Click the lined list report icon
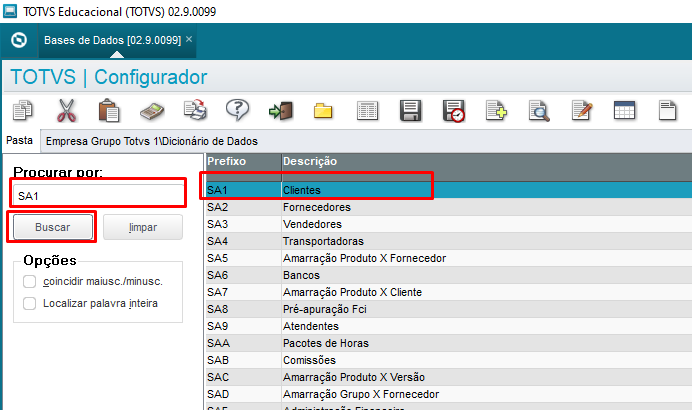Image resolution: width=692 pixels, height=410 pixels. (x=367, y=110)
